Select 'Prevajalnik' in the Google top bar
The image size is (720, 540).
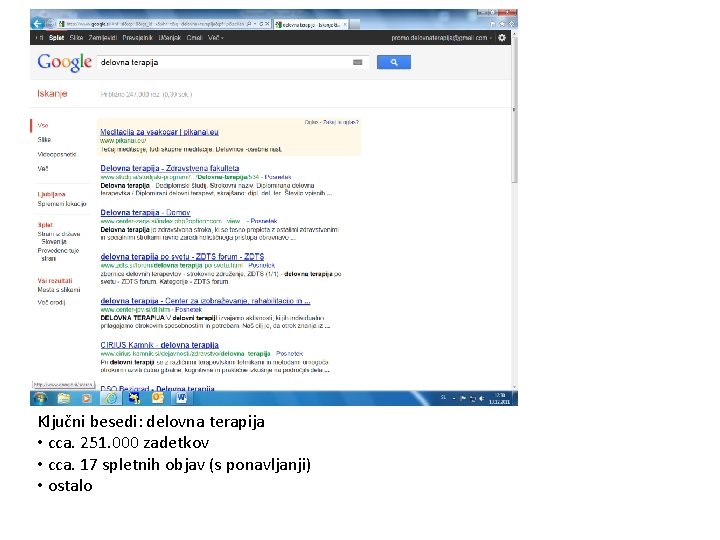coord(138,38)
